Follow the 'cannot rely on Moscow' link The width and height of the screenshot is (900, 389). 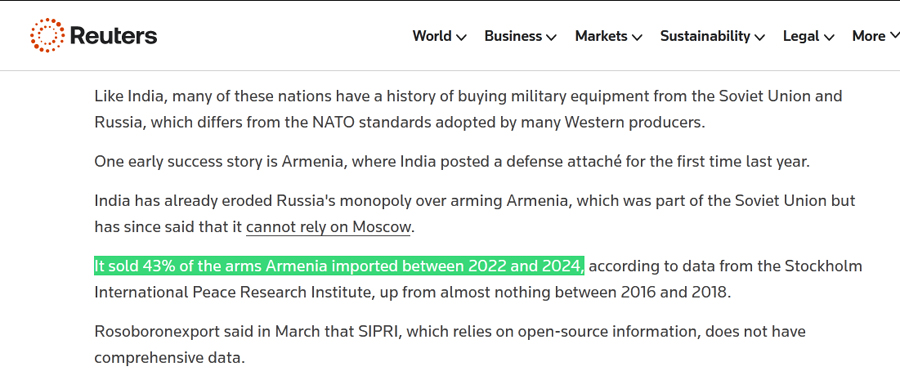tap(328, 227)
